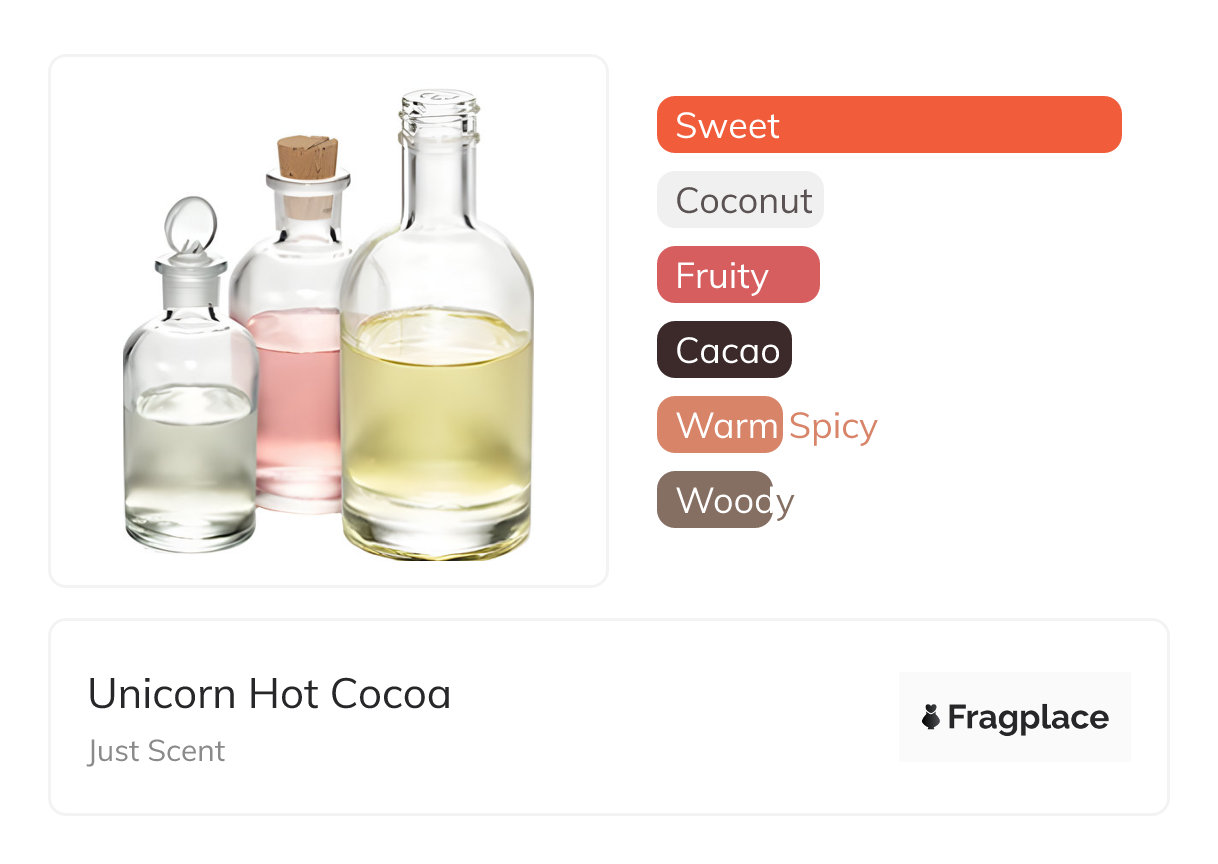The width and height of the screenshot is (1218, 864).
Task: Choose the dark brown Cacao accord
Action: [x=724, y=350]
